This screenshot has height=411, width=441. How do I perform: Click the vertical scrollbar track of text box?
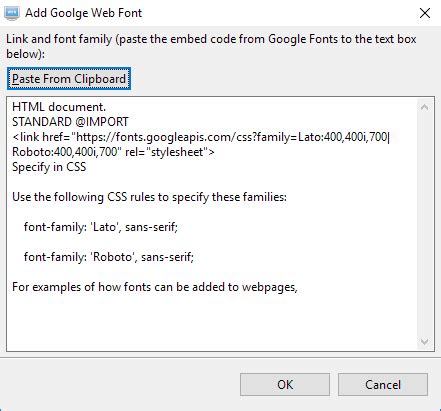tap(424, 224)
